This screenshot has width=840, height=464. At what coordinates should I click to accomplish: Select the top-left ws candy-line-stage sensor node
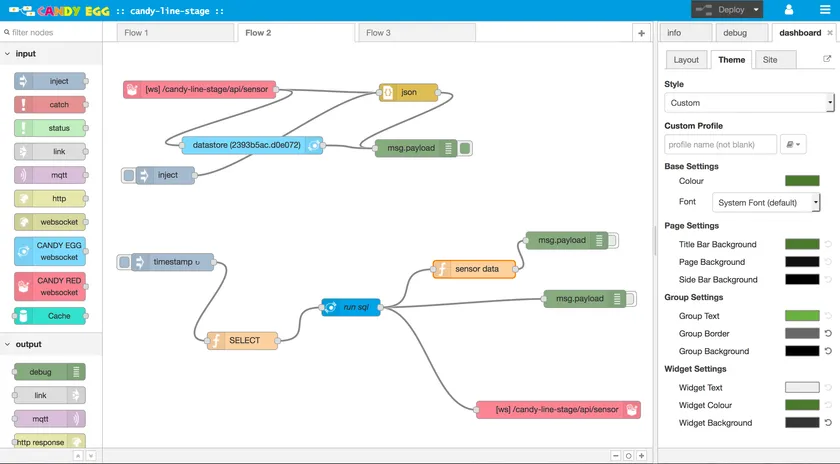(x=199, y=89)
